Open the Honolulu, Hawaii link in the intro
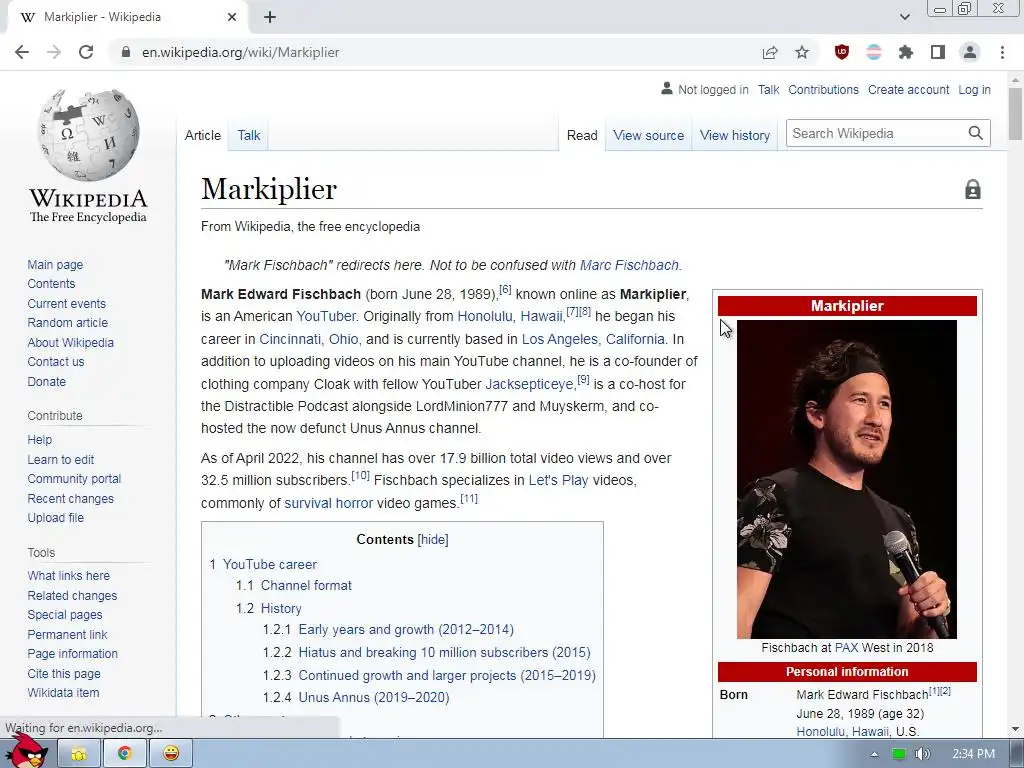 [510, 316]
